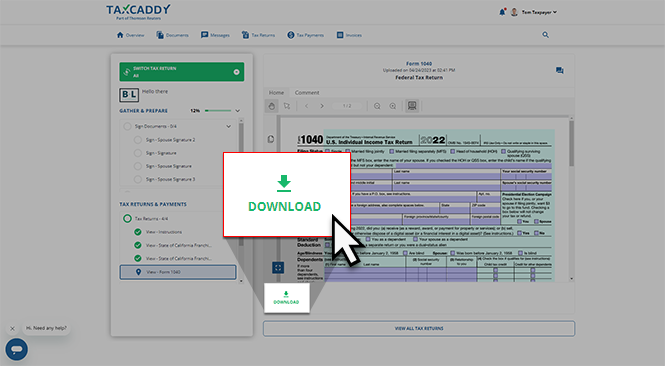Open the Tax Returns section
665x366 pixels.
pos(258,35)
